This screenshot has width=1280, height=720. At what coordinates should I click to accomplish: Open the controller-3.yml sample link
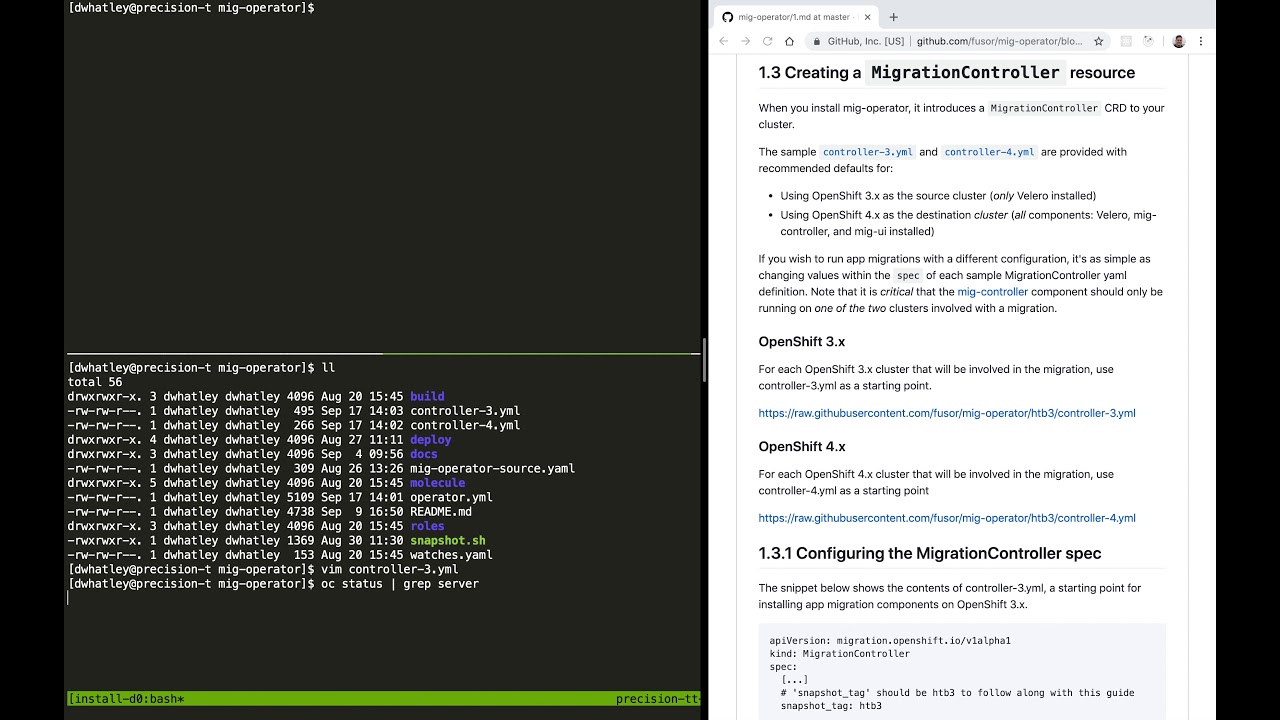867,152
